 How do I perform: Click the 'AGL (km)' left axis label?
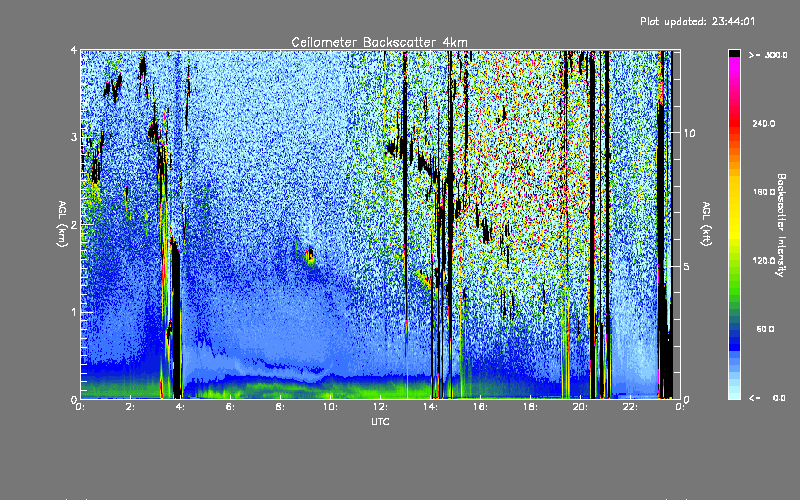point(62,223)
